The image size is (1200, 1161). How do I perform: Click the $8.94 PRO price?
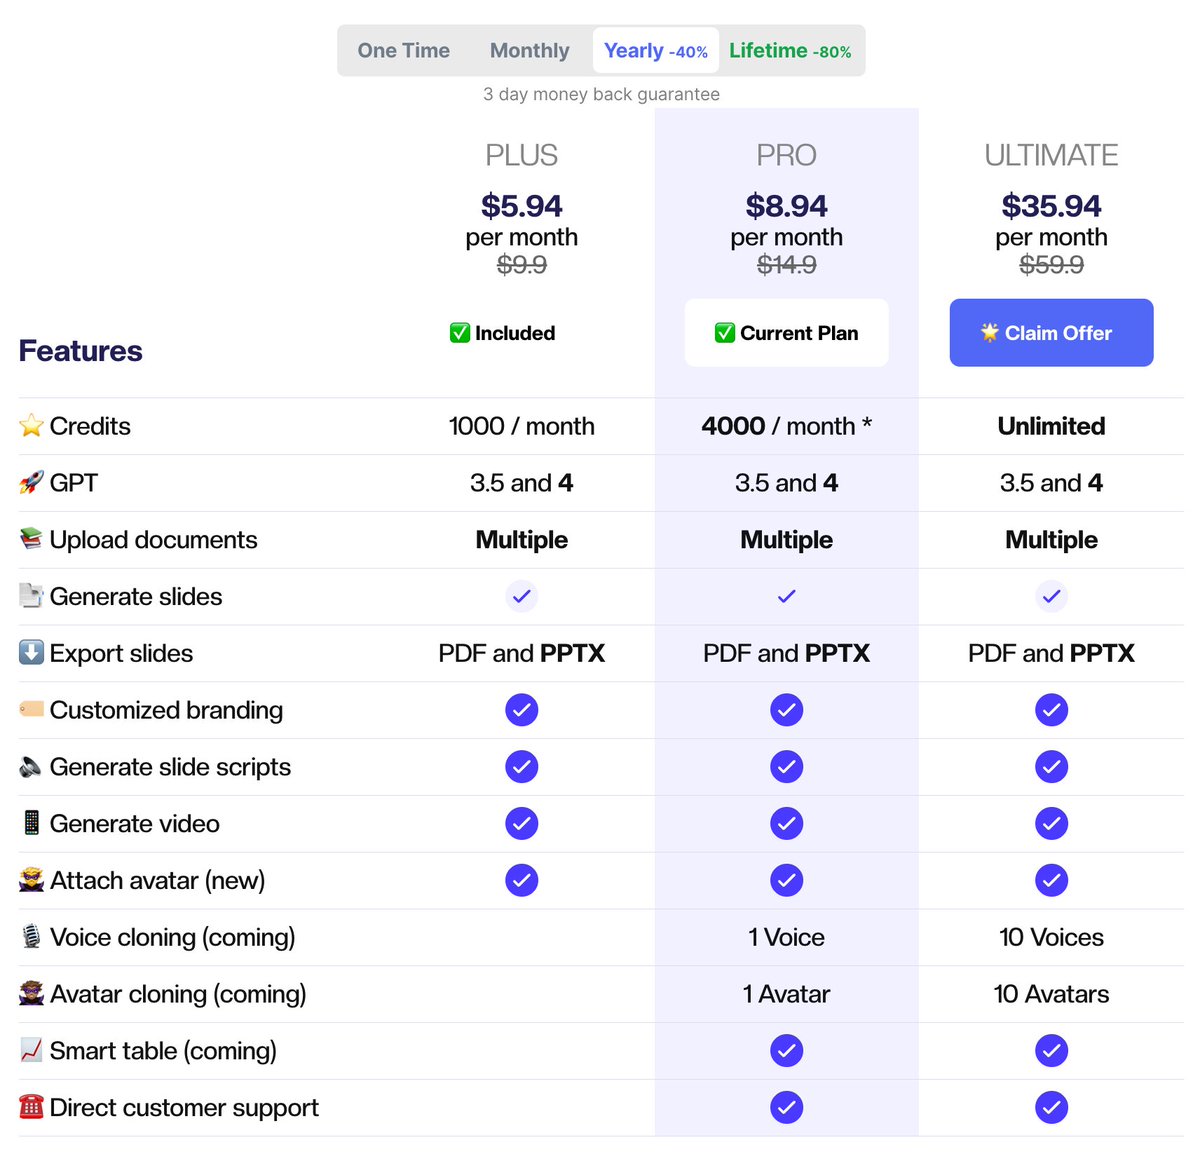787,206
